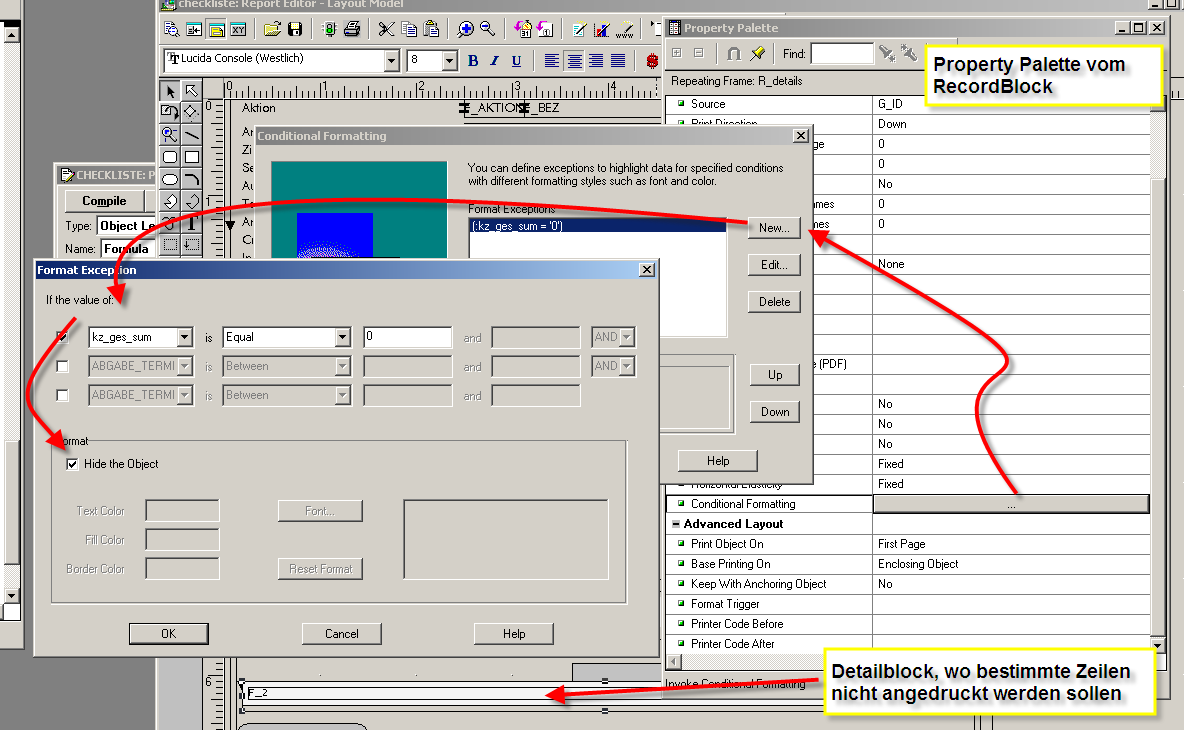Open the font size dropdown
1184x730 pixels.
pos(449,60)
